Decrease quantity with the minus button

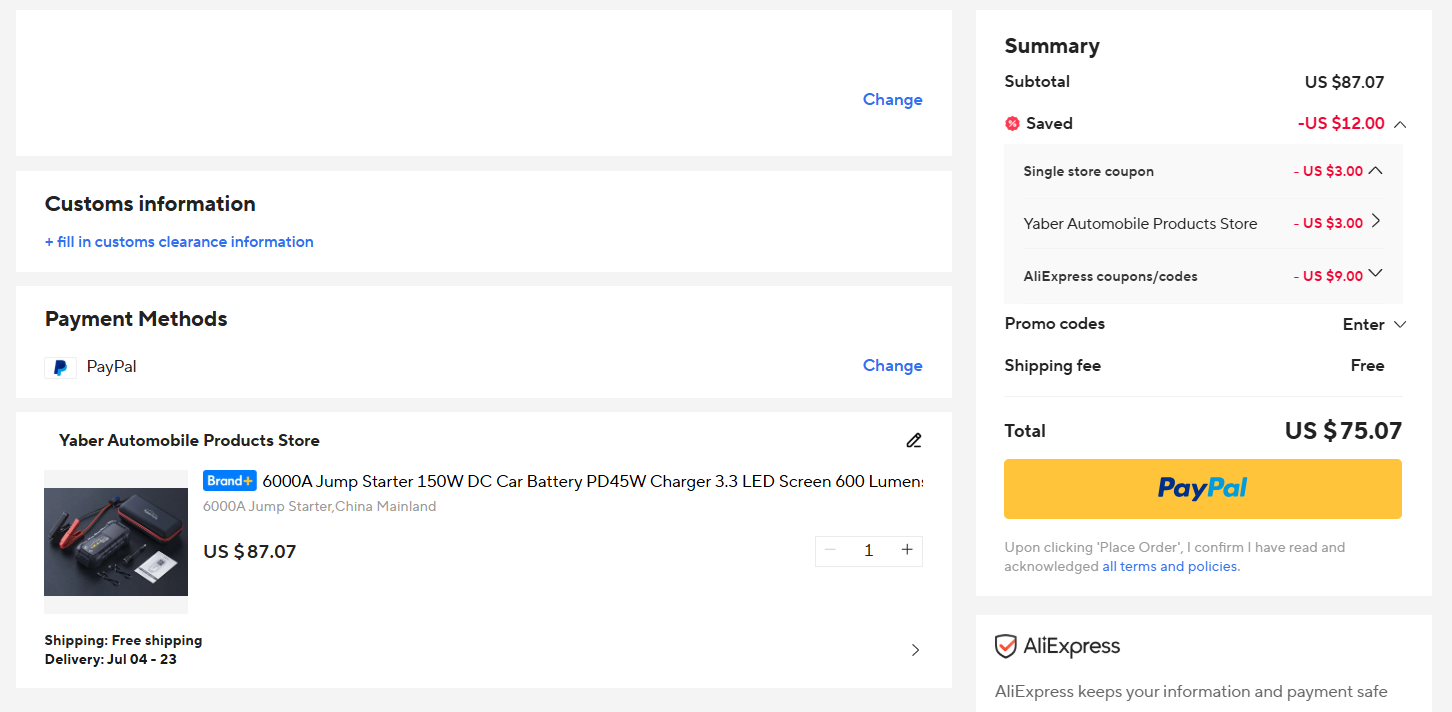tap(830, 550)
